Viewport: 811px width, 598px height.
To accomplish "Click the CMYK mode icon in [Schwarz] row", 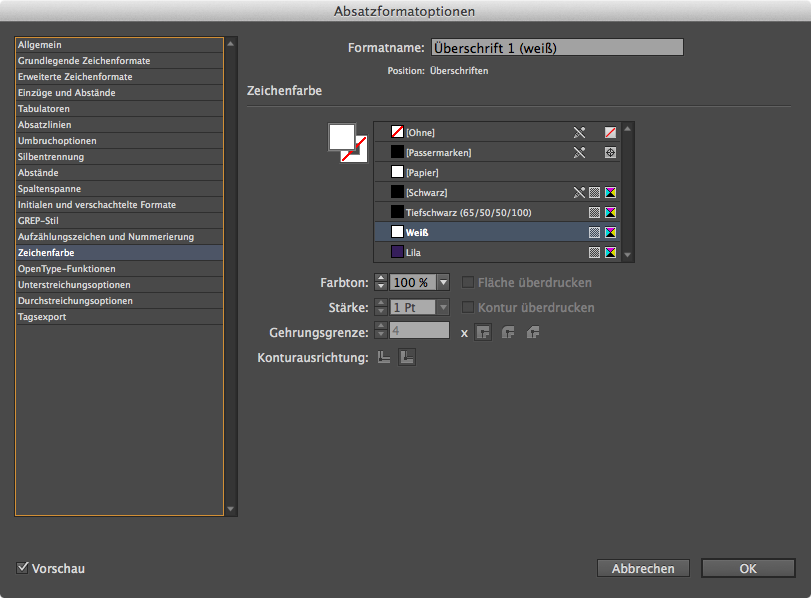I will click(610, 192).
